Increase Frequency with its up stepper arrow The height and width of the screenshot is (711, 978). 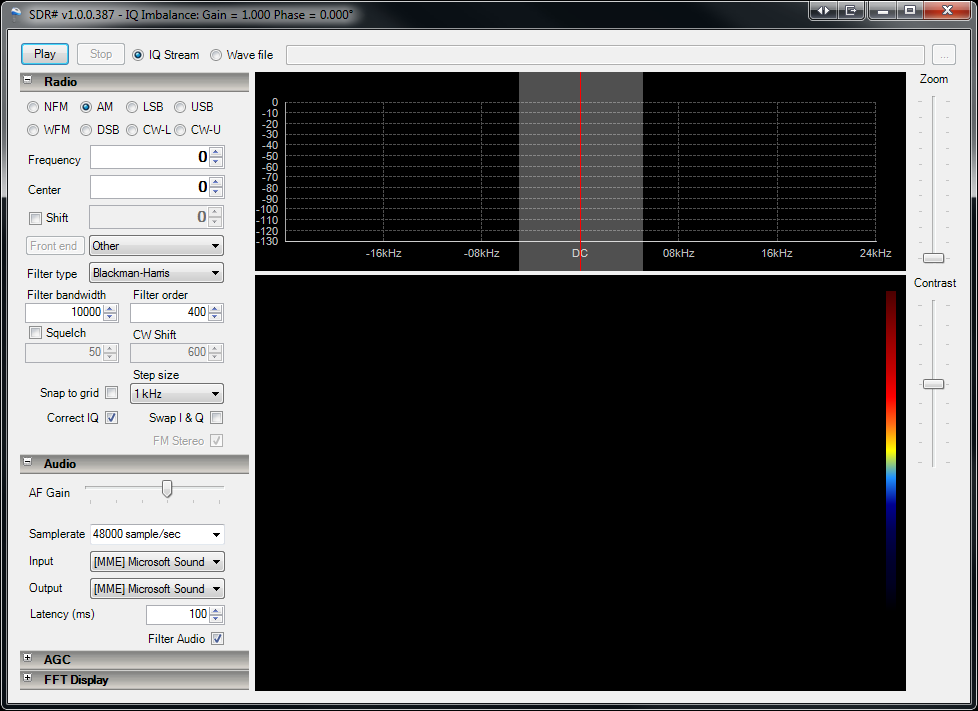[216, 152]
